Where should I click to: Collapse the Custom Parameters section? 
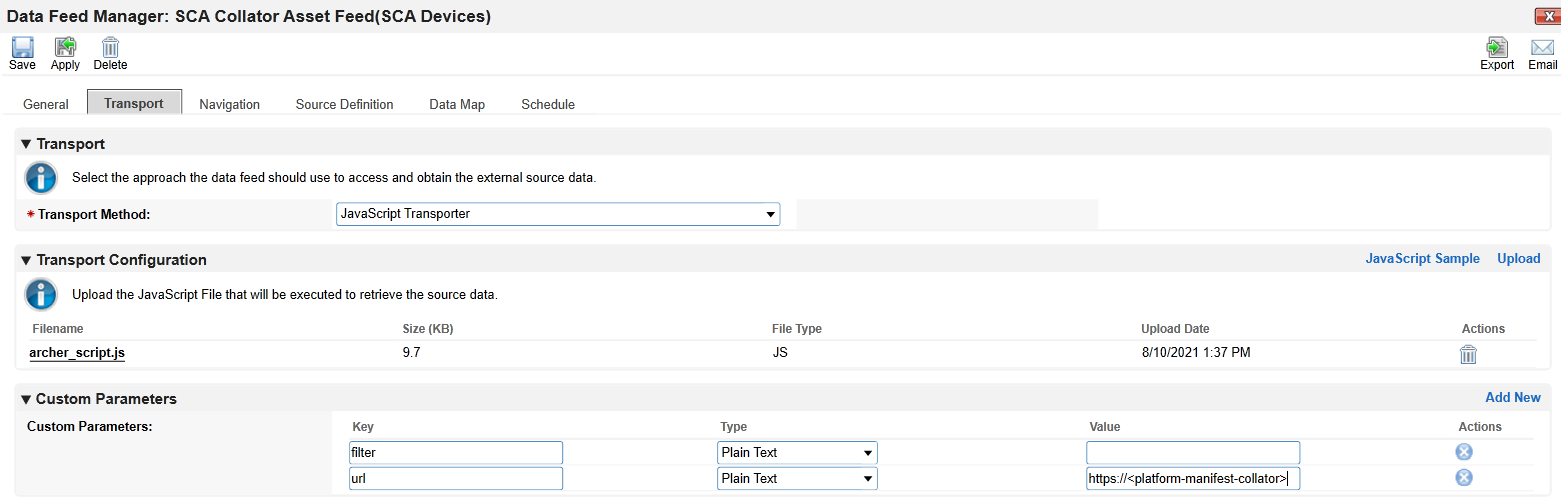click(26, 399)
